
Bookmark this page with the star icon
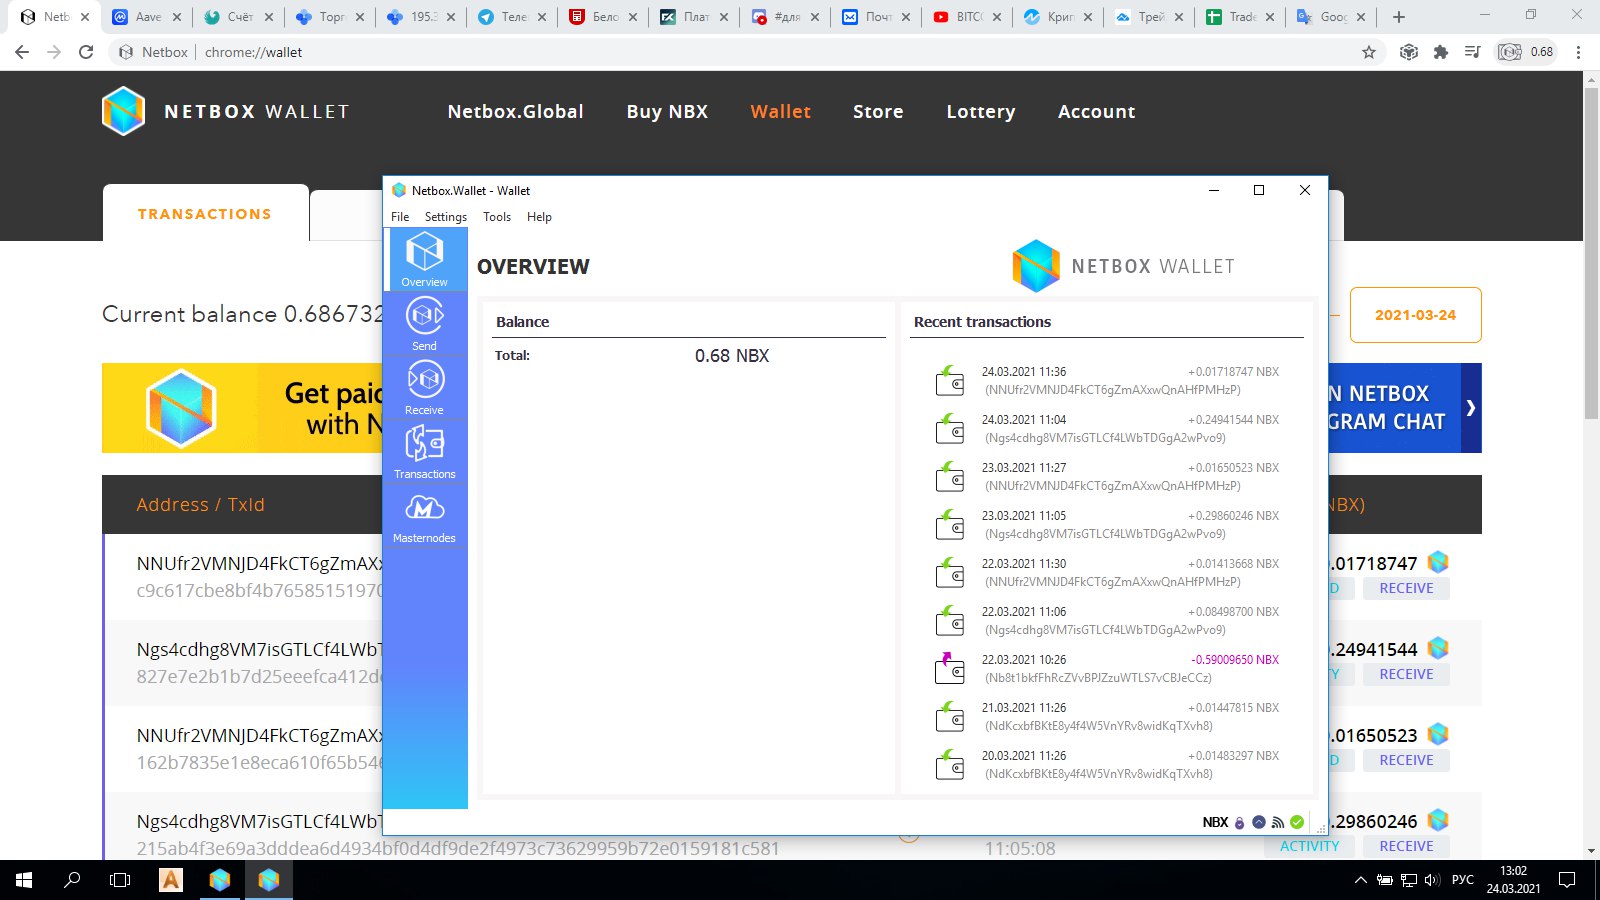(x=1369, y=52)
